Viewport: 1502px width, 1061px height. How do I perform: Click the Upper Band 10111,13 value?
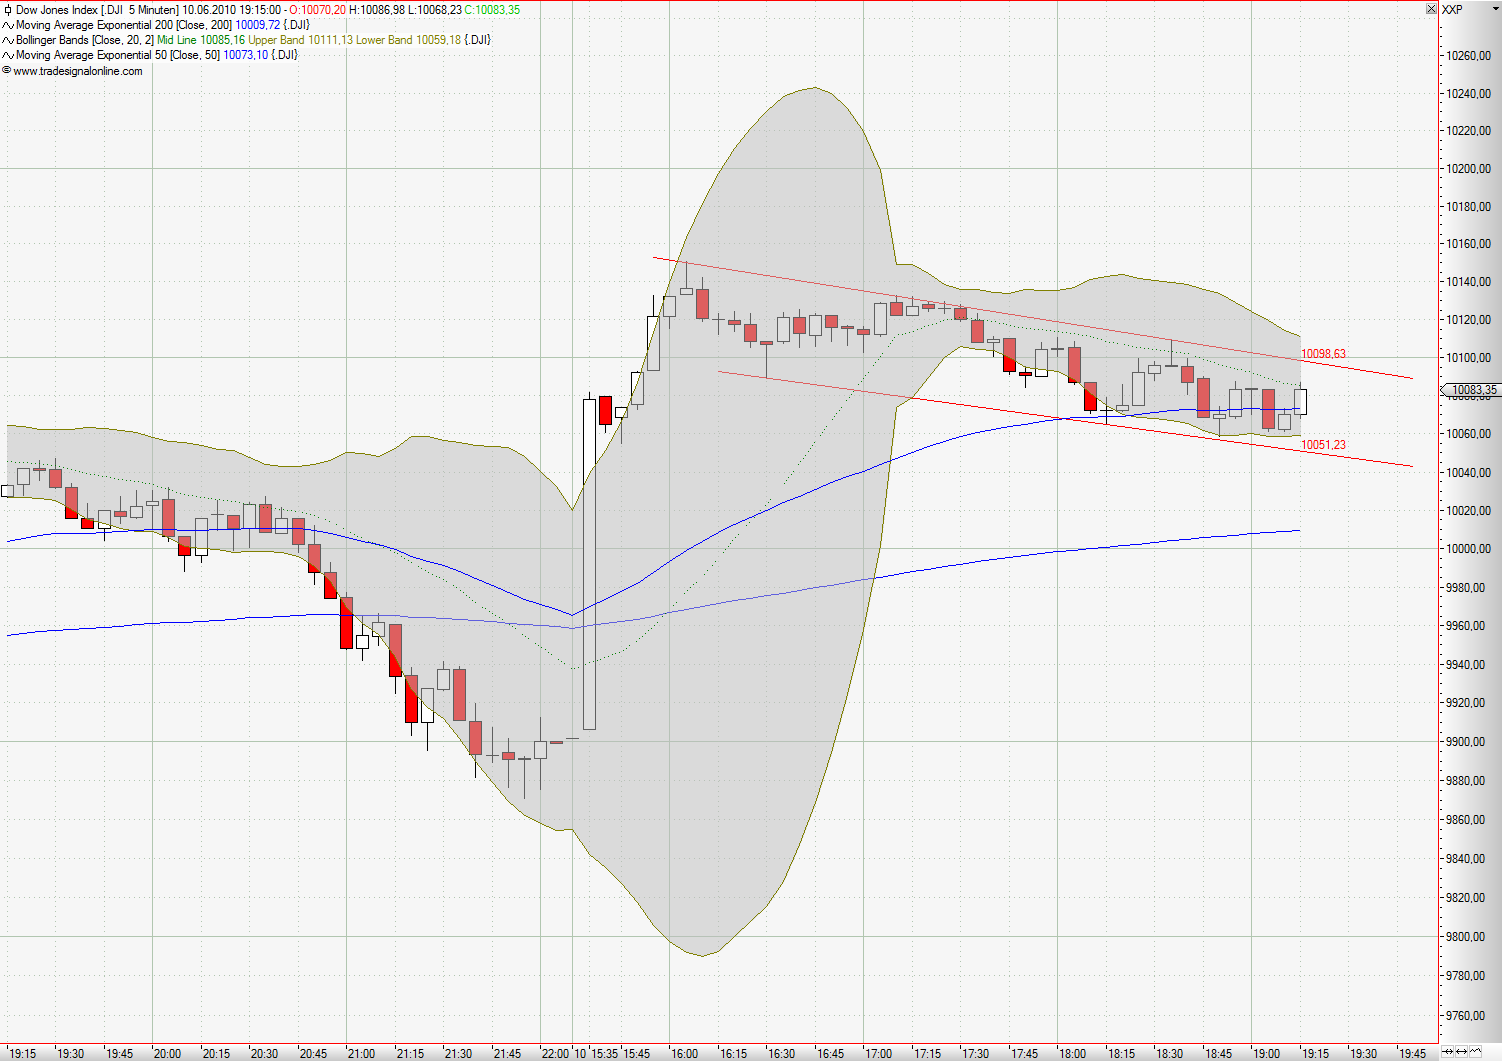(301, 40)
